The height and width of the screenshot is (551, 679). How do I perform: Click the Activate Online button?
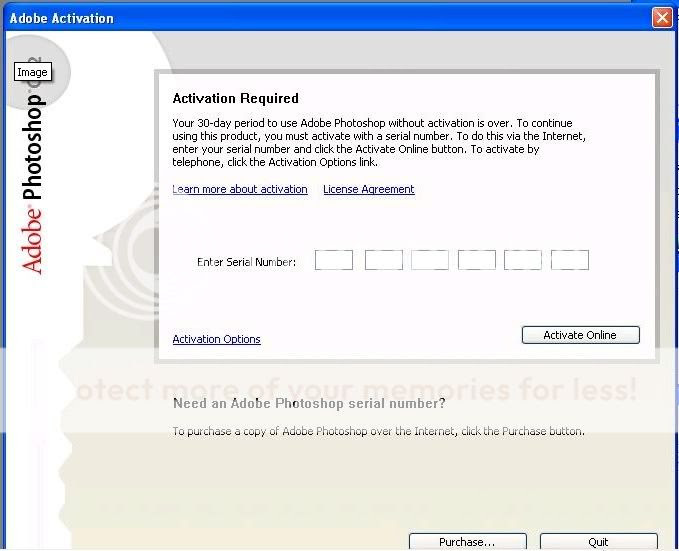[580, 335]
